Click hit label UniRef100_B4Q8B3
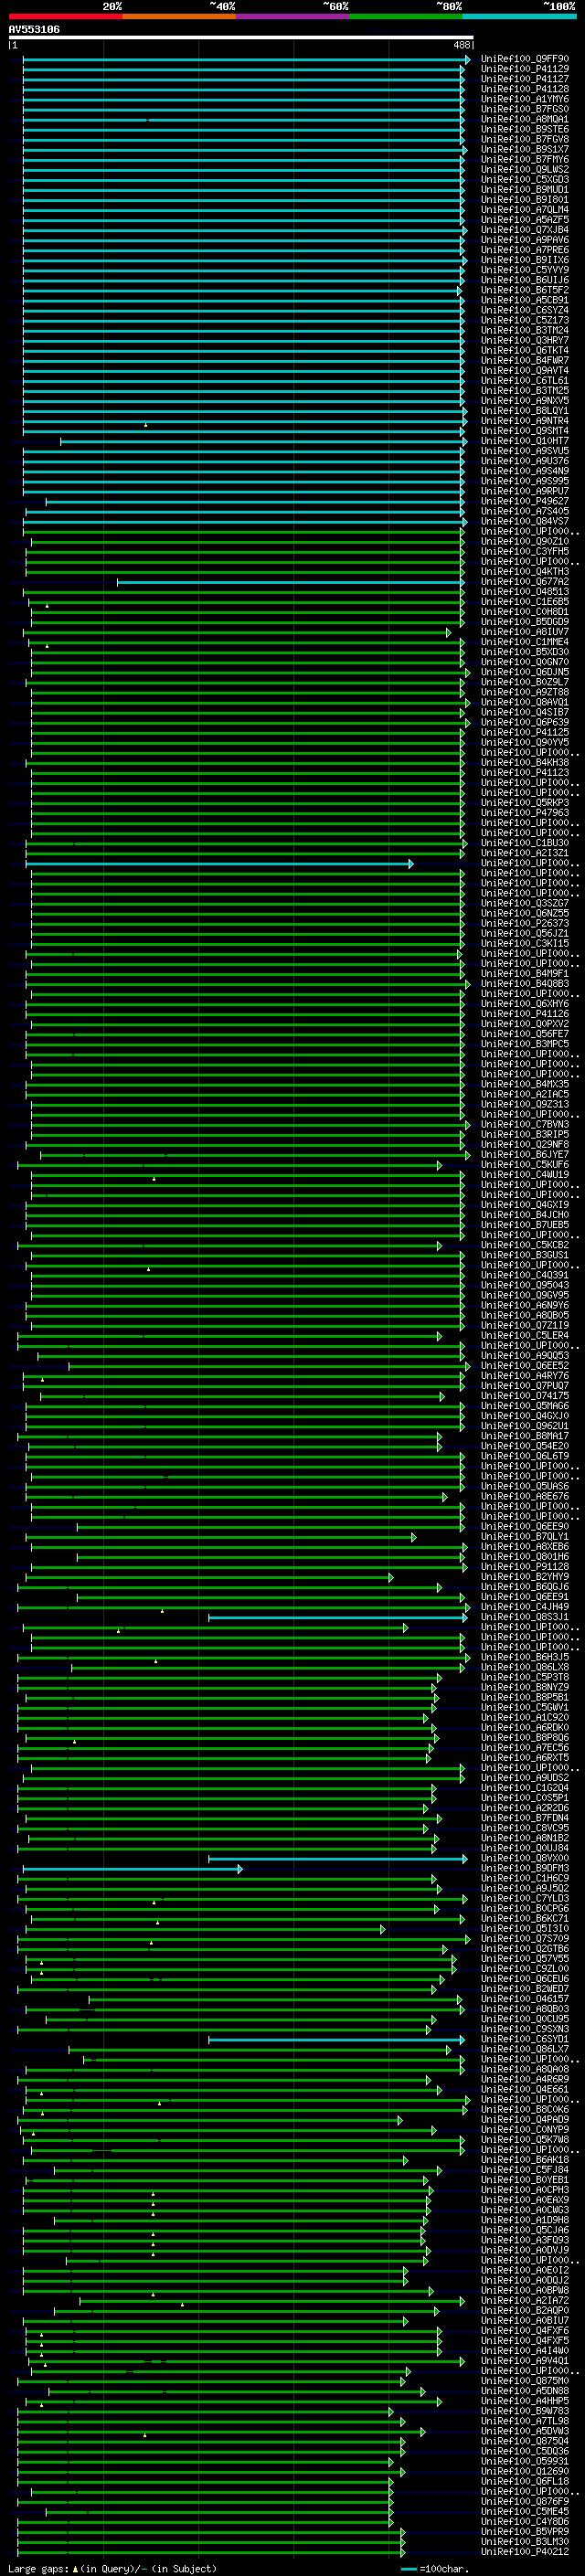This screenshot has height=2576, width=585. 525,984
